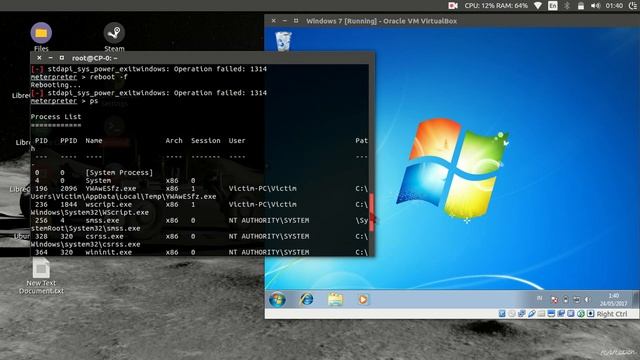Click VirtualBox display settings status icon
Viewport: 640px width, 360px height.
coord(551,313)
